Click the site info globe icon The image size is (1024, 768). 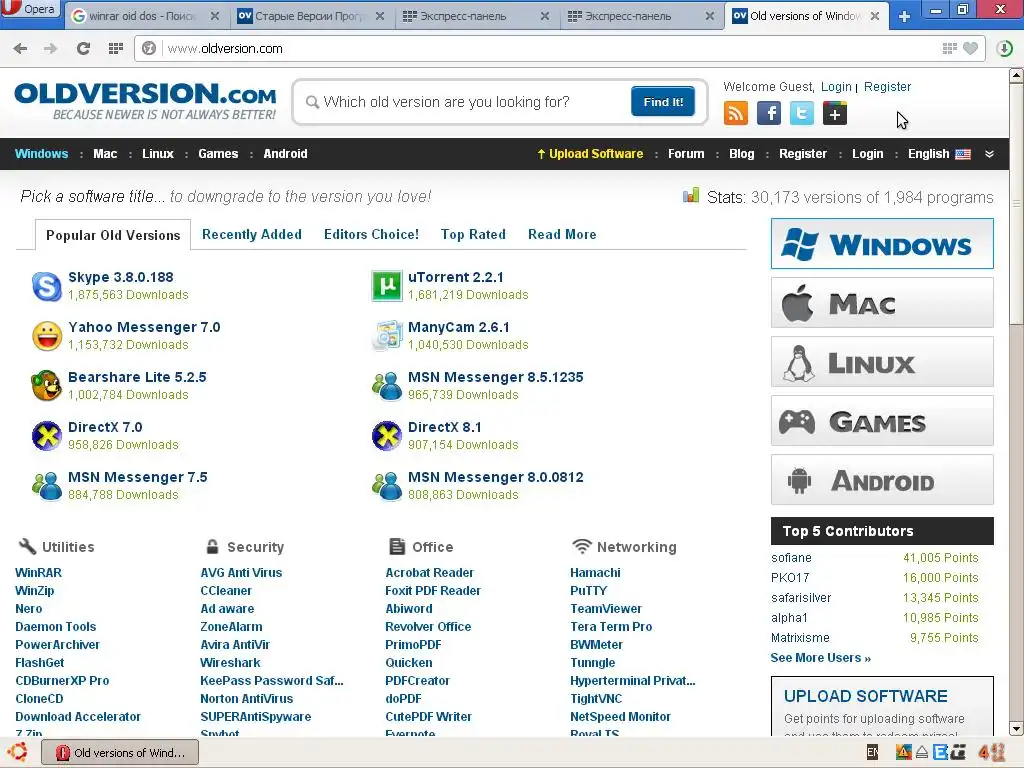point(149,48)
